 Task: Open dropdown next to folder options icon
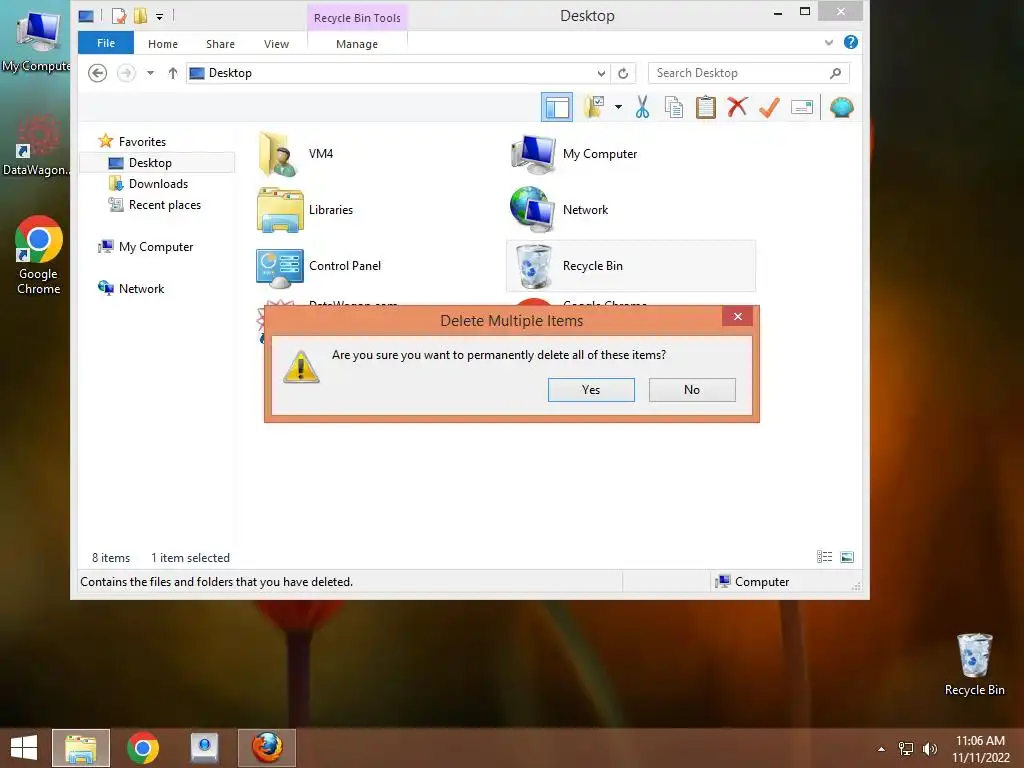pyautogui.click(x=618, y=107)
